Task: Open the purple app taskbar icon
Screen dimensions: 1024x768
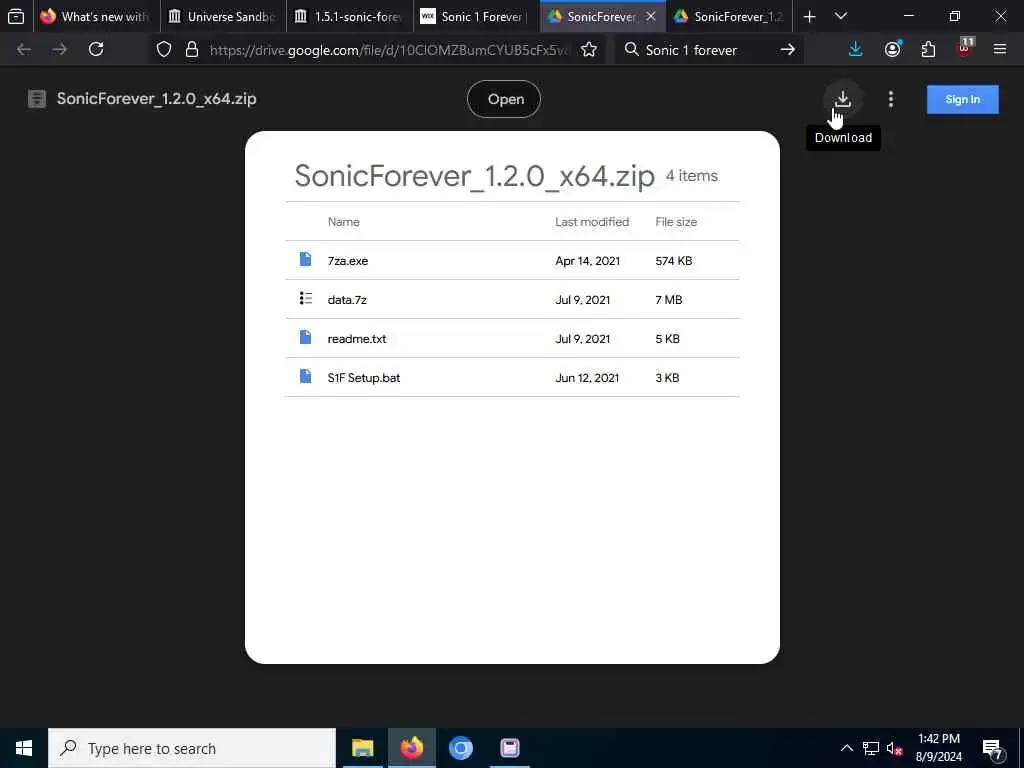Action: pyautogui.click(x=509, y=748)
